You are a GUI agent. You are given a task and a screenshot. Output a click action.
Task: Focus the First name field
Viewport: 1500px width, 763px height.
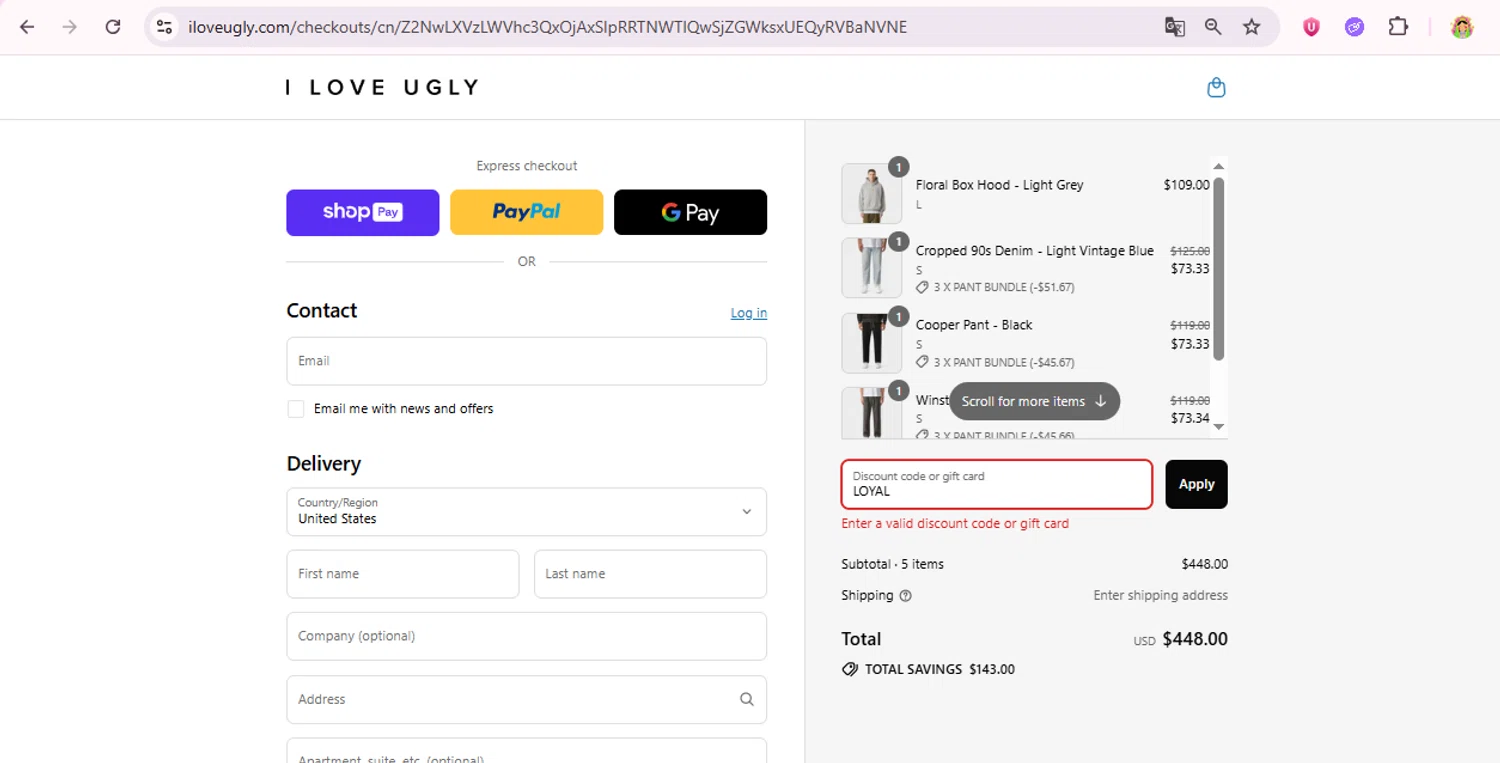point(403,574)
